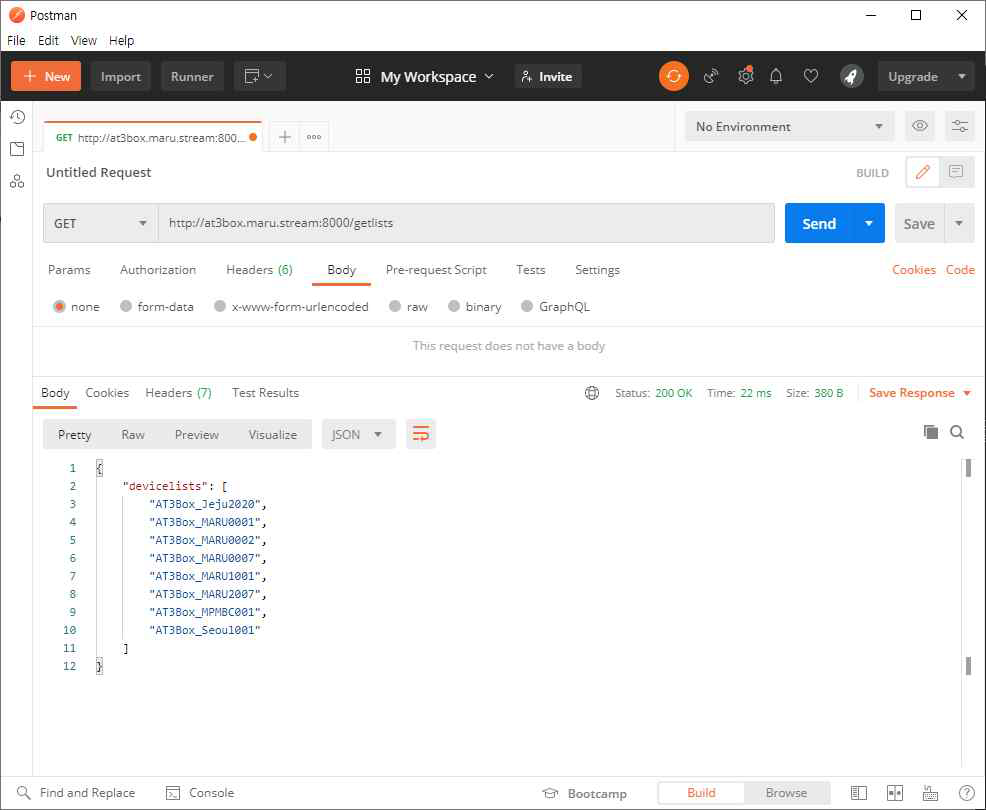Expand the Send button dropdown arrow
This screenshot has height=810, width=986.
(868, 223)
